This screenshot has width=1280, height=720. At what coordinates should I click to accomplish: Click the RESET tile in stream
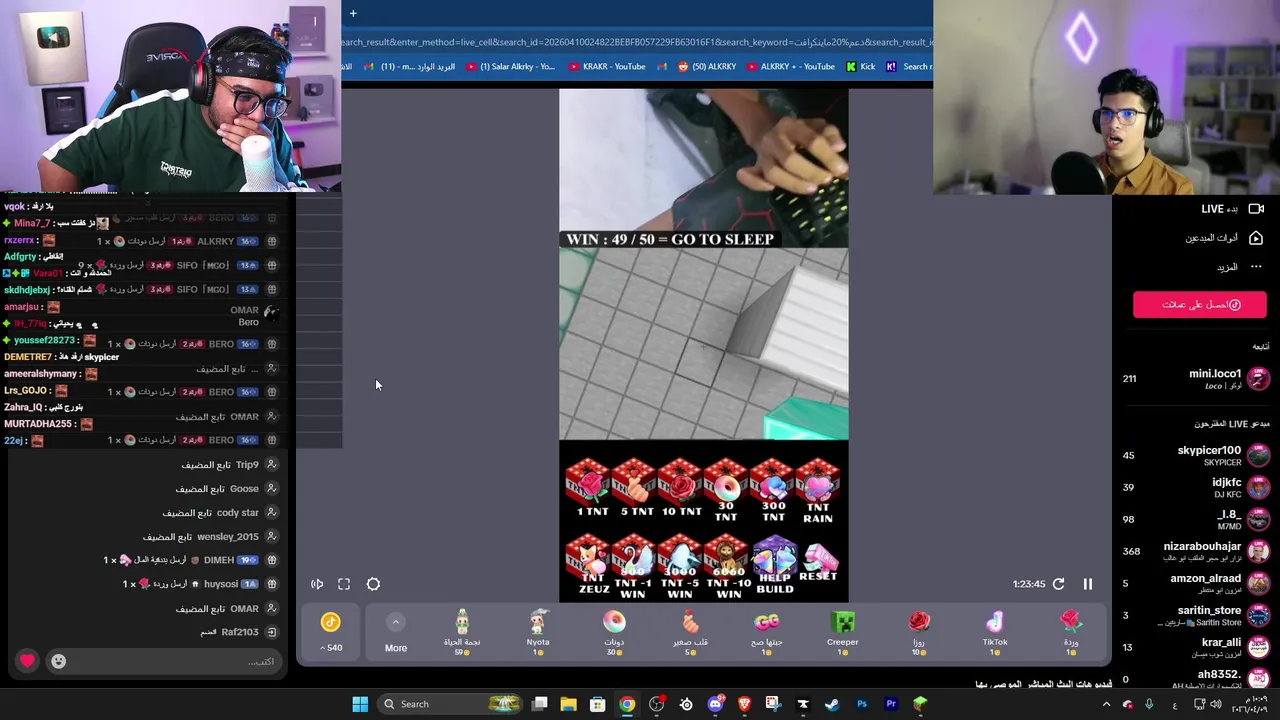(x=817, y=563)
